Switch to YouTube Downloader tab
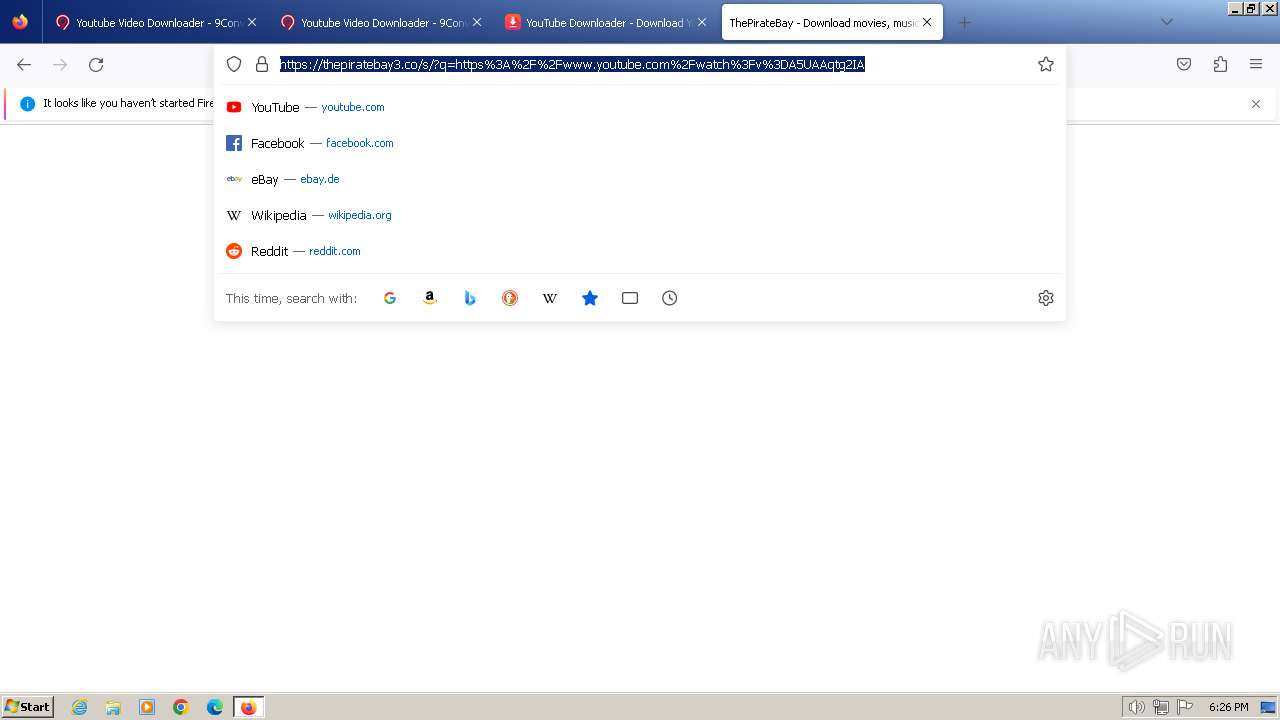The image size is (1280, 720). click(x=605, y=22)
